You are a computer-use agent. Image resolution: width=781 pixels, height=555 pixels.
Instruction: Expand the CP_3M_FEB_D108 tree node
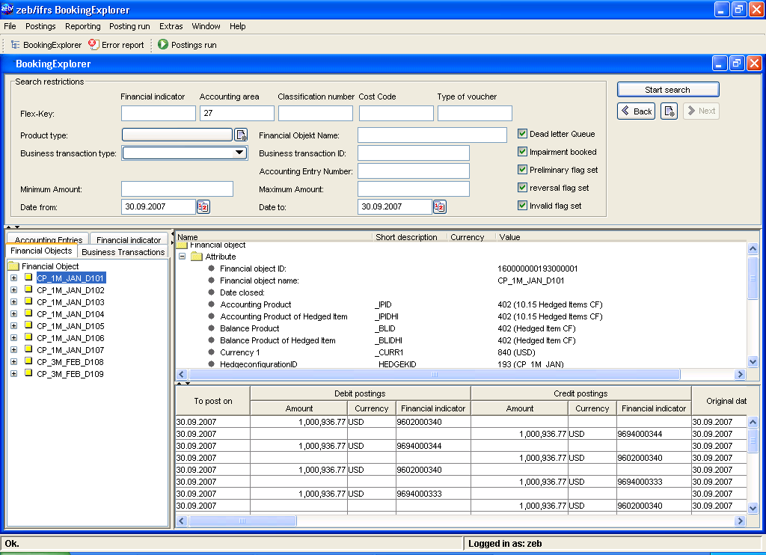point(14,362)
